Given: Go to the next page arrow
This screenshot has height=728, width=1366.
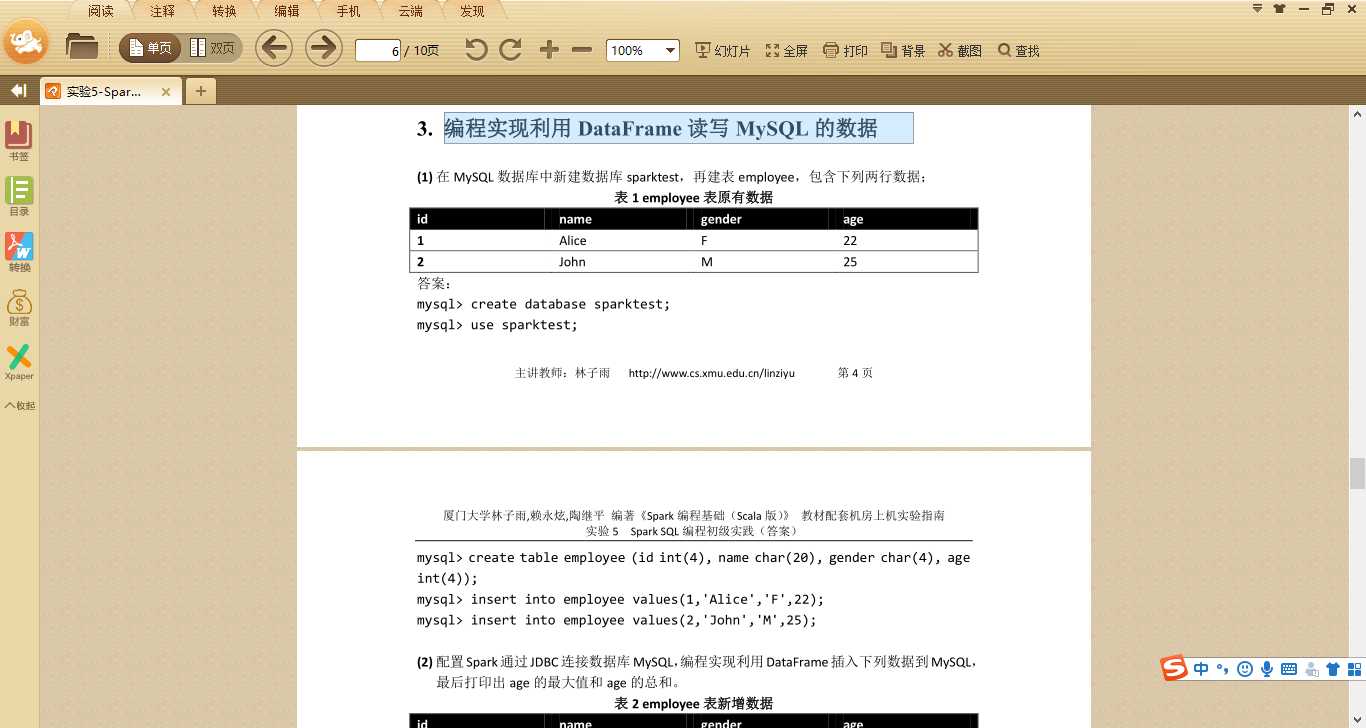Looking at the screenshot, I should coord(324,48).
